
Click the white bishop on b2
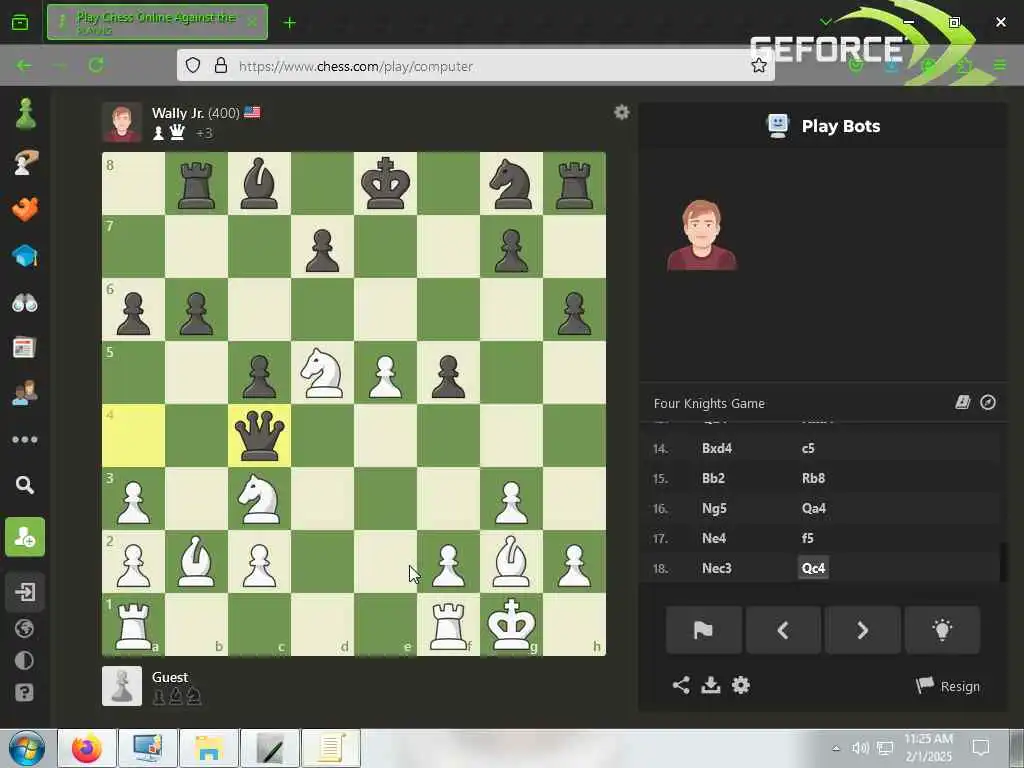(x=196, y=562)
